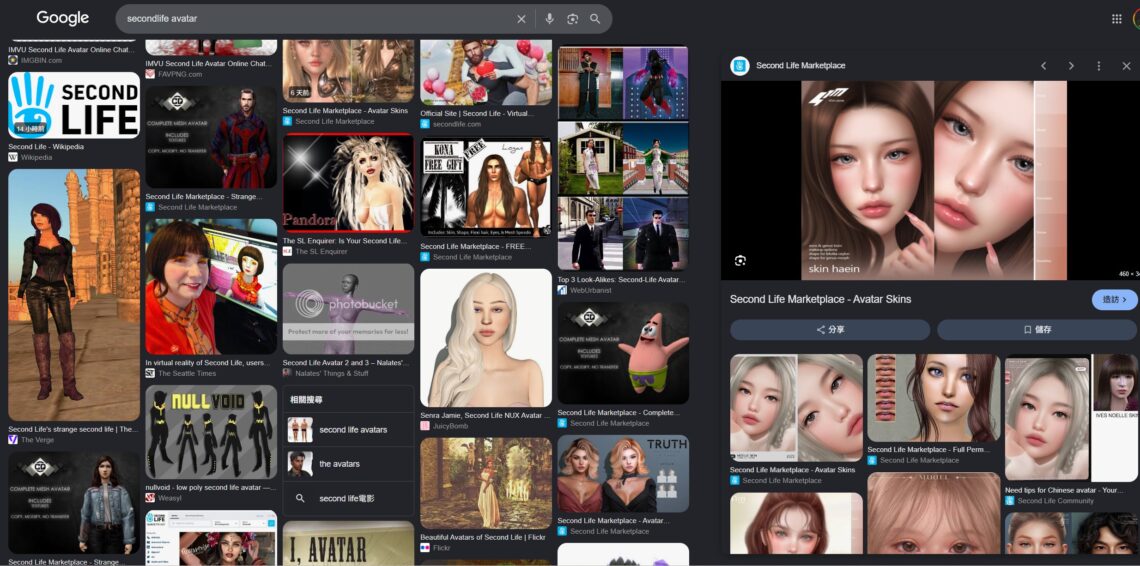The image size is (1140, 566).
Task: Click the blue visit button
Action: 1115,300
